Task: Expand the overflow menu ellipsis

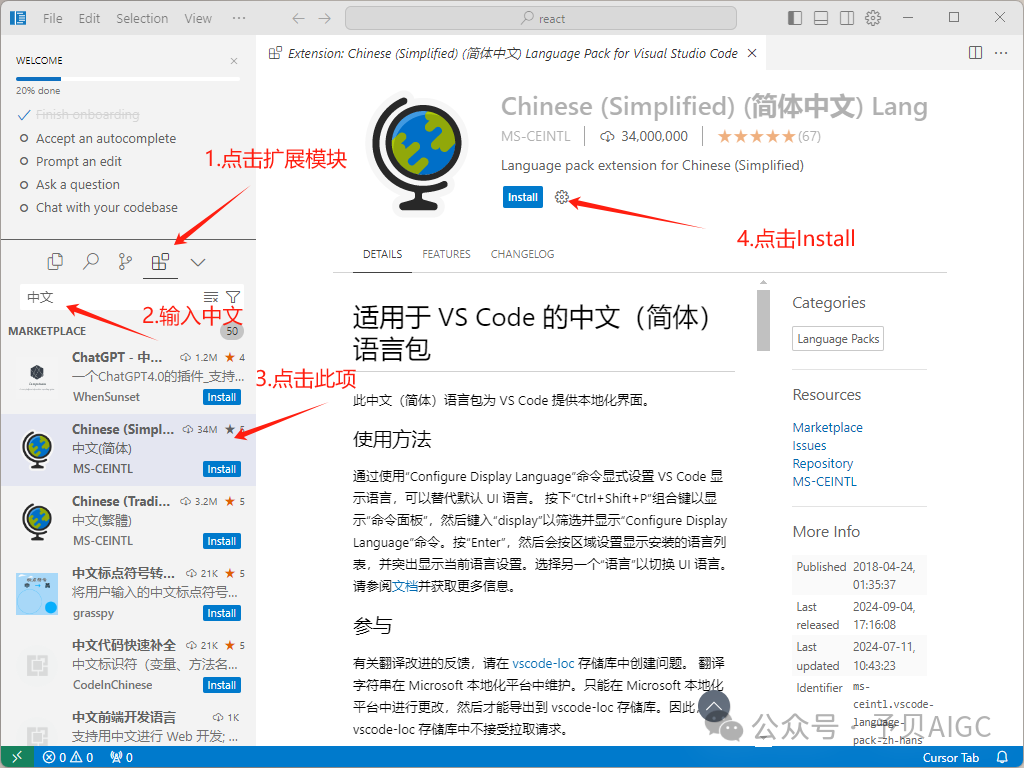Action: click(x=239, y=18)
